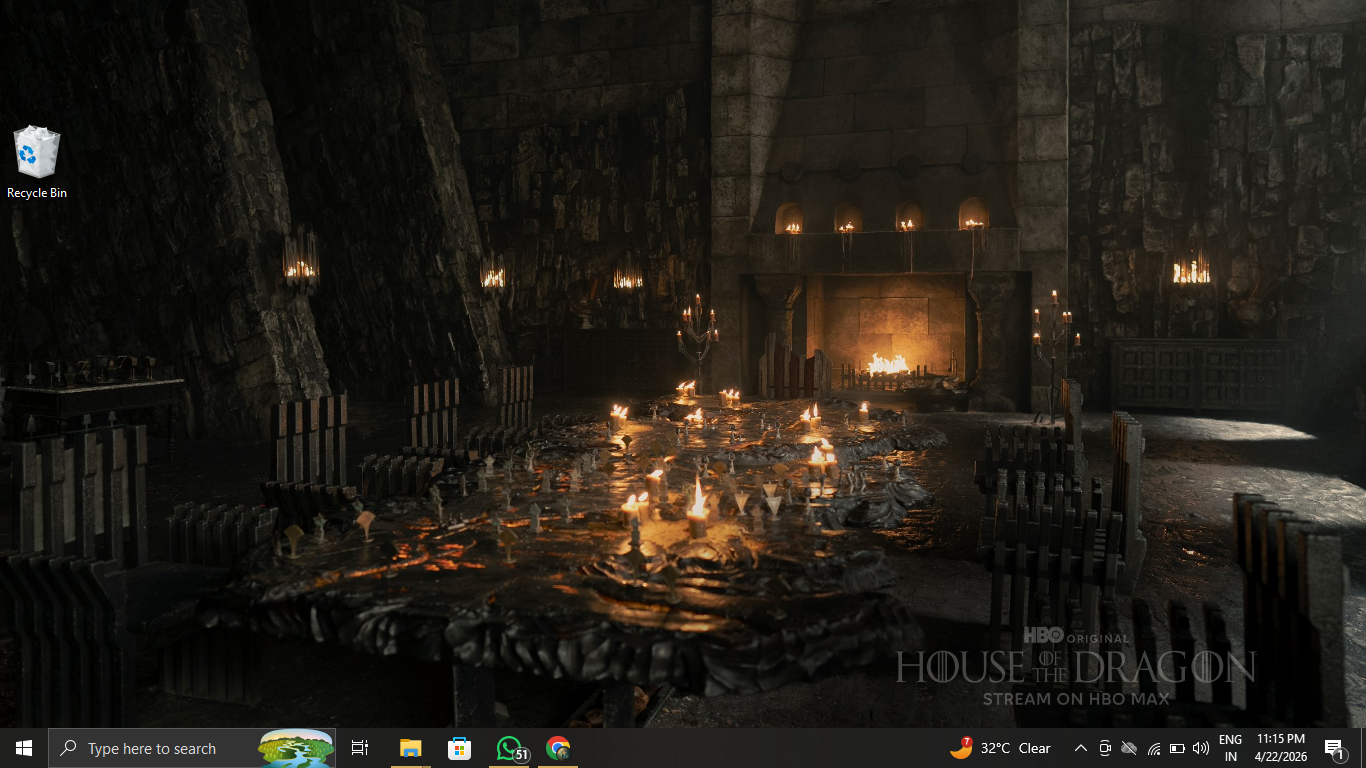The width and height of the screenshot is (1366, 768).
Task: Open the Windows Start menu
Action: point(24,748)
